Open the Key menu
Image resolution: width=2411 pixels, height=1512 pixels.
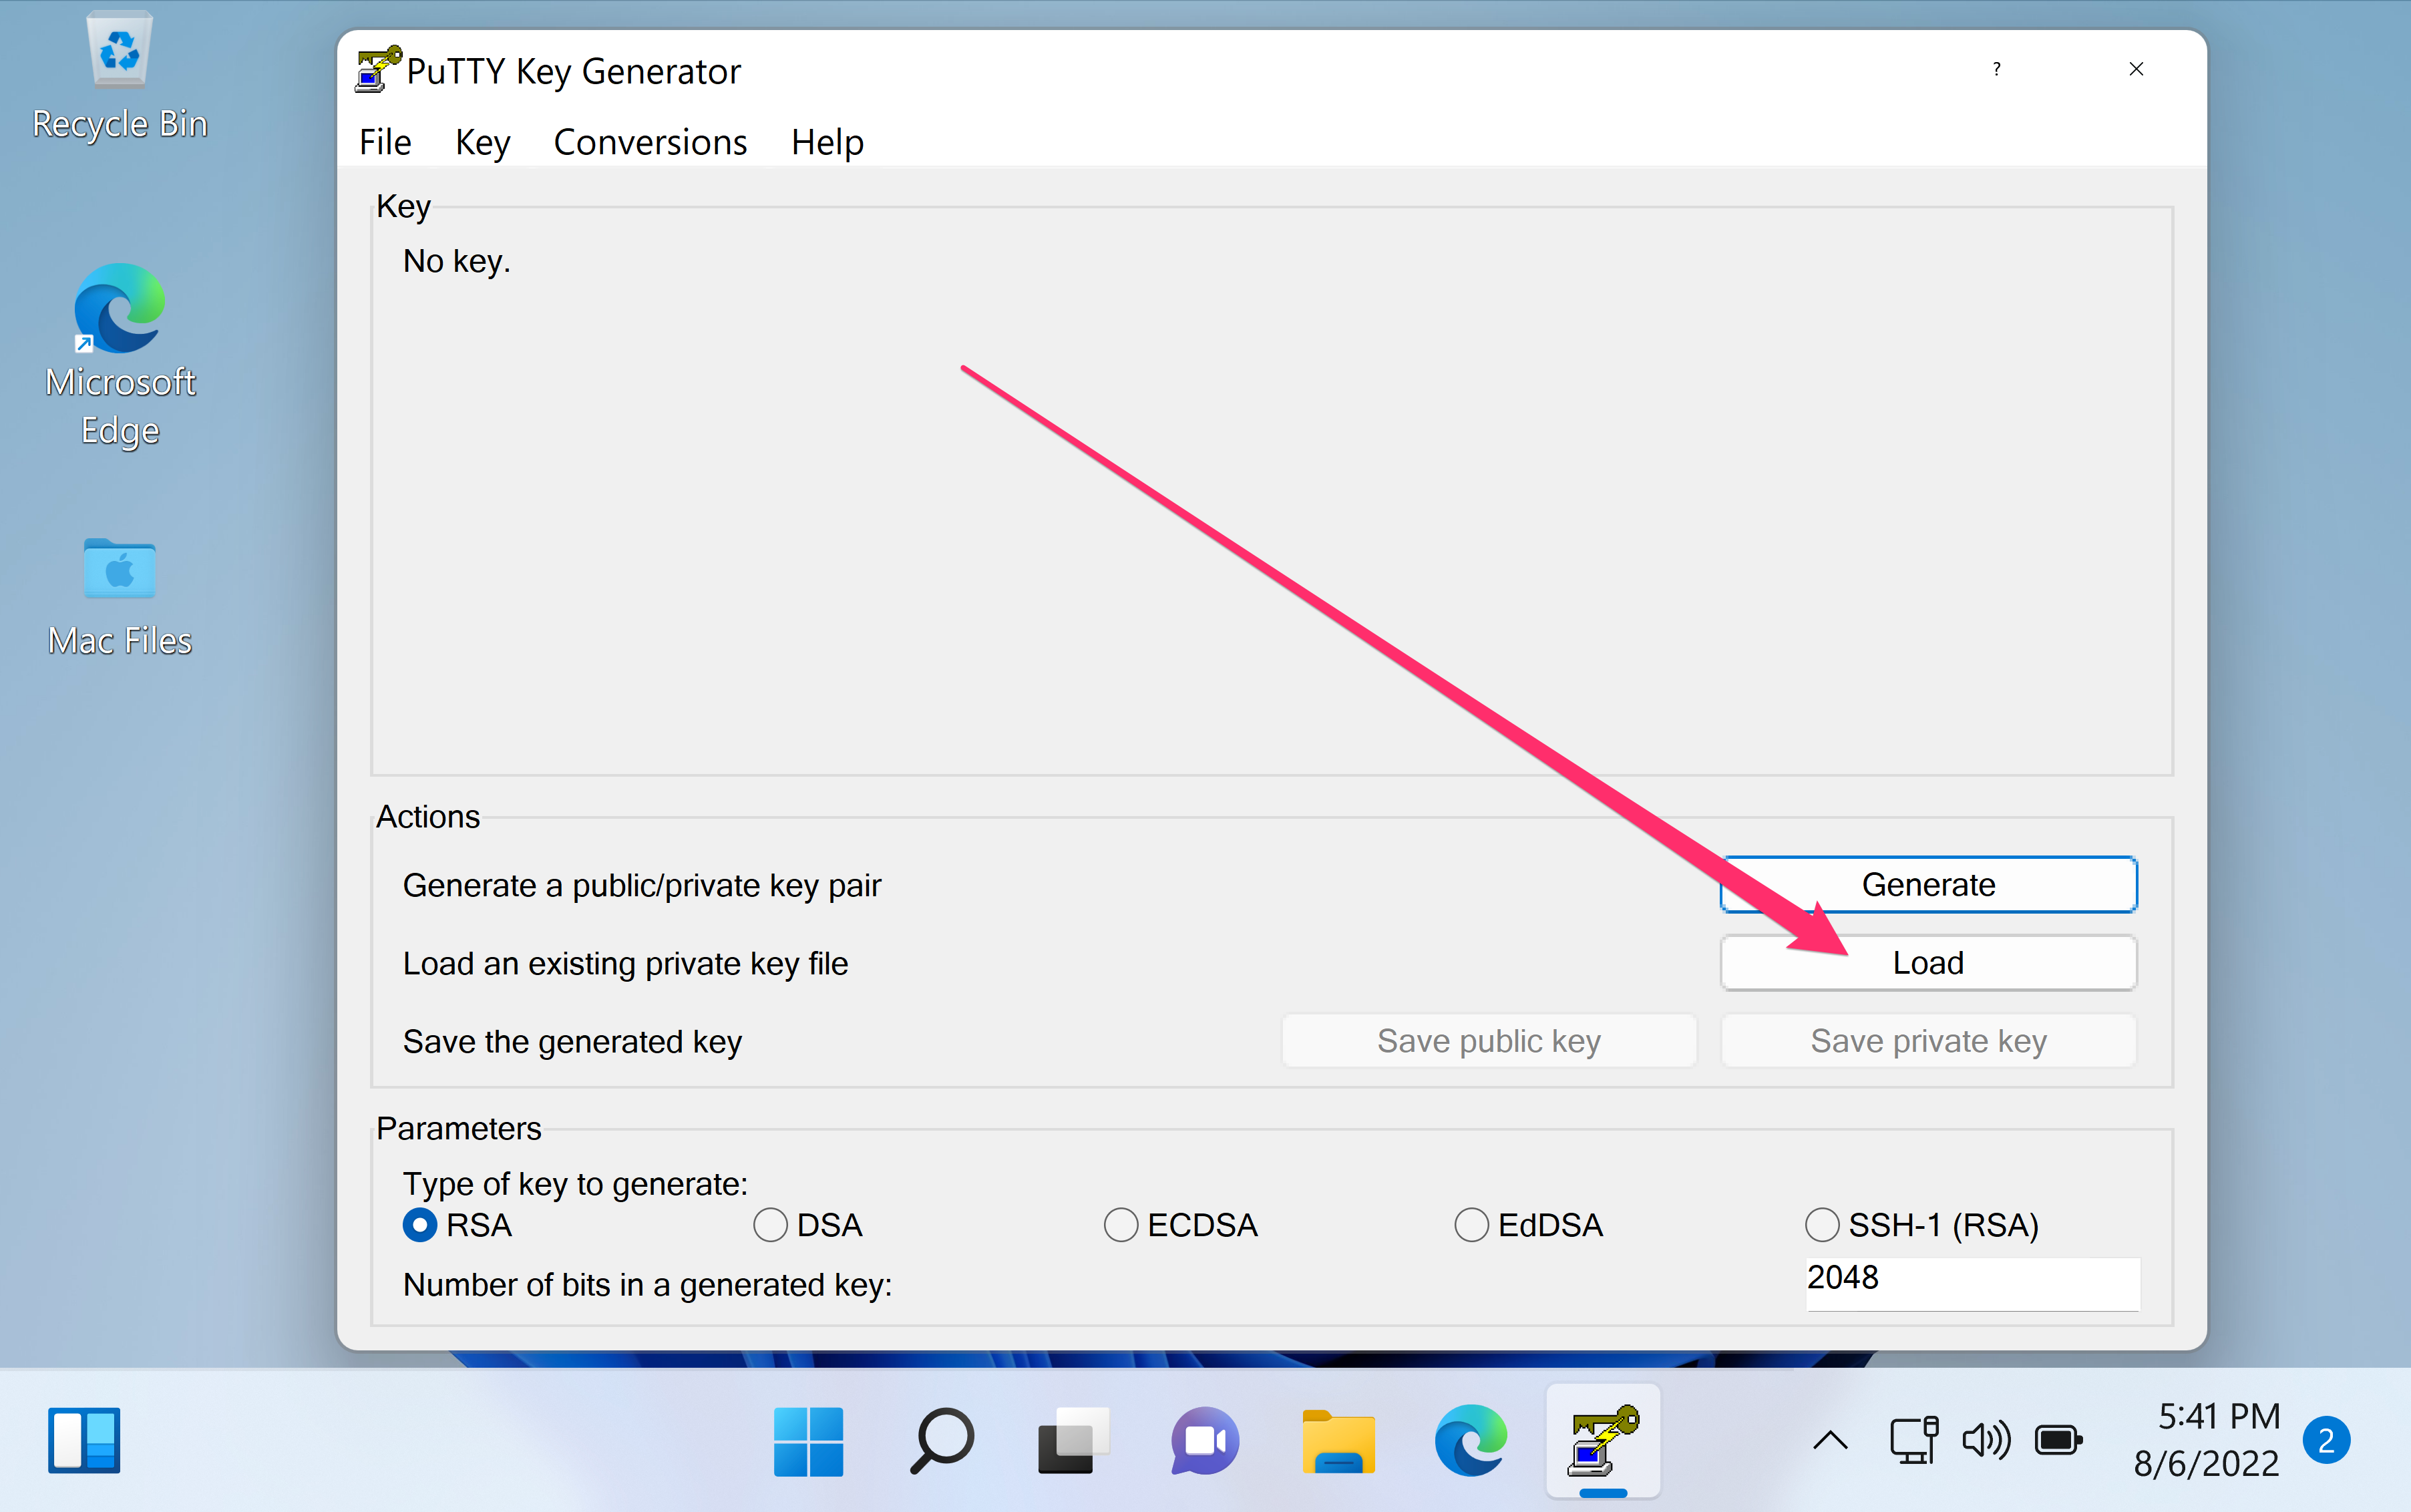483,142
